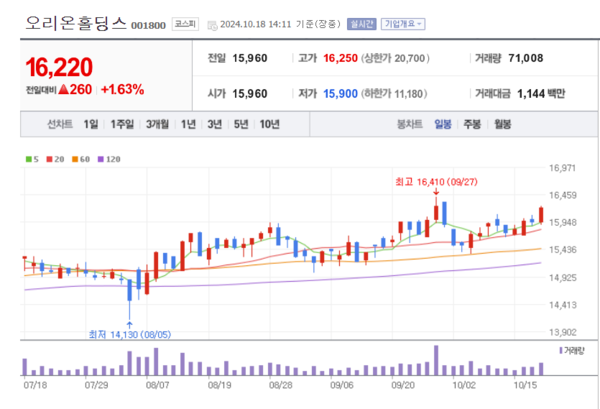Switch line chart to 3개월
Image resolution: width=600 pixels, height=409 pixels.
(x=157, y=125)
